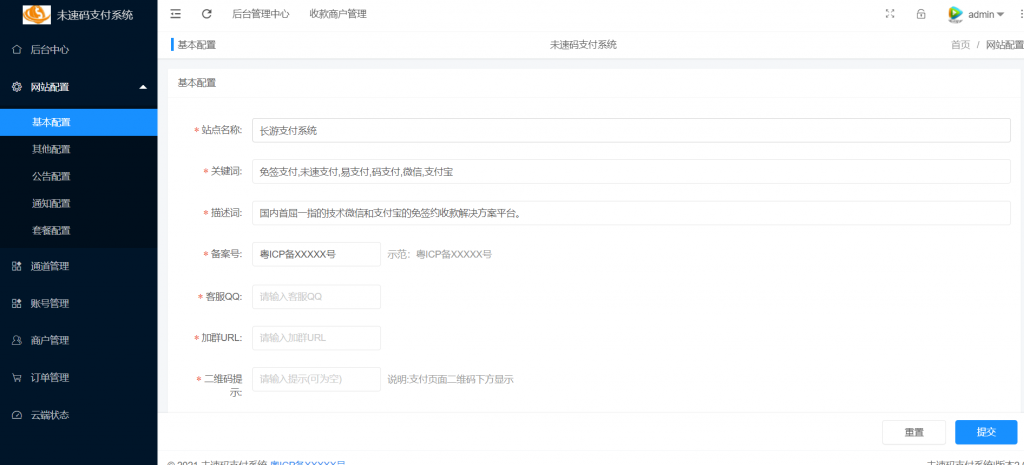Click the home icon beside 后台中心
The width and height of the screenshot is (1024, 465).
(x=17, y=50)
